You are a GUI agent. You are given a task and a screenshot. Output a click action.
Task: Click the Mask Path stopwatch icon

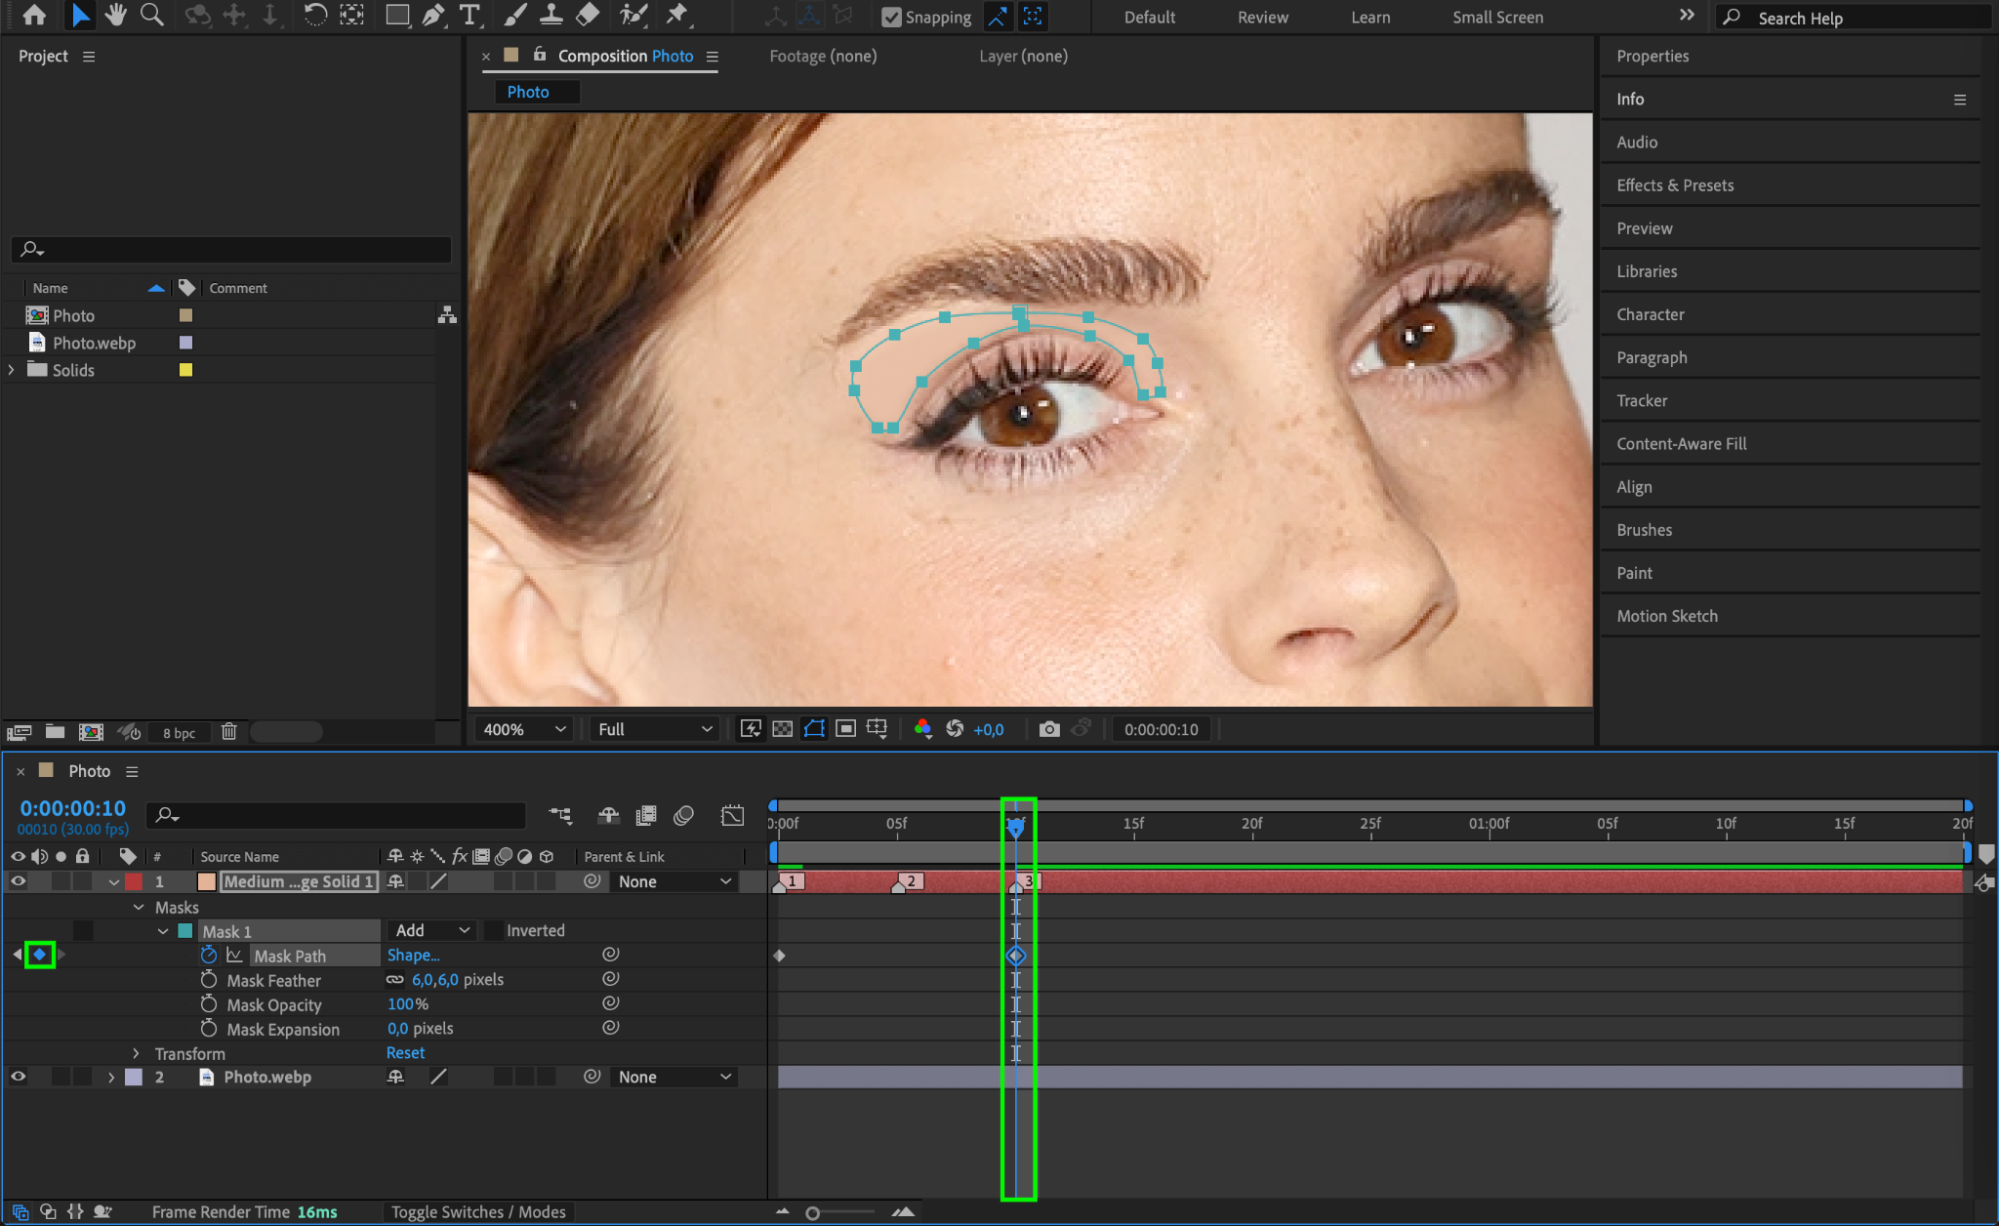coord(208,955)
